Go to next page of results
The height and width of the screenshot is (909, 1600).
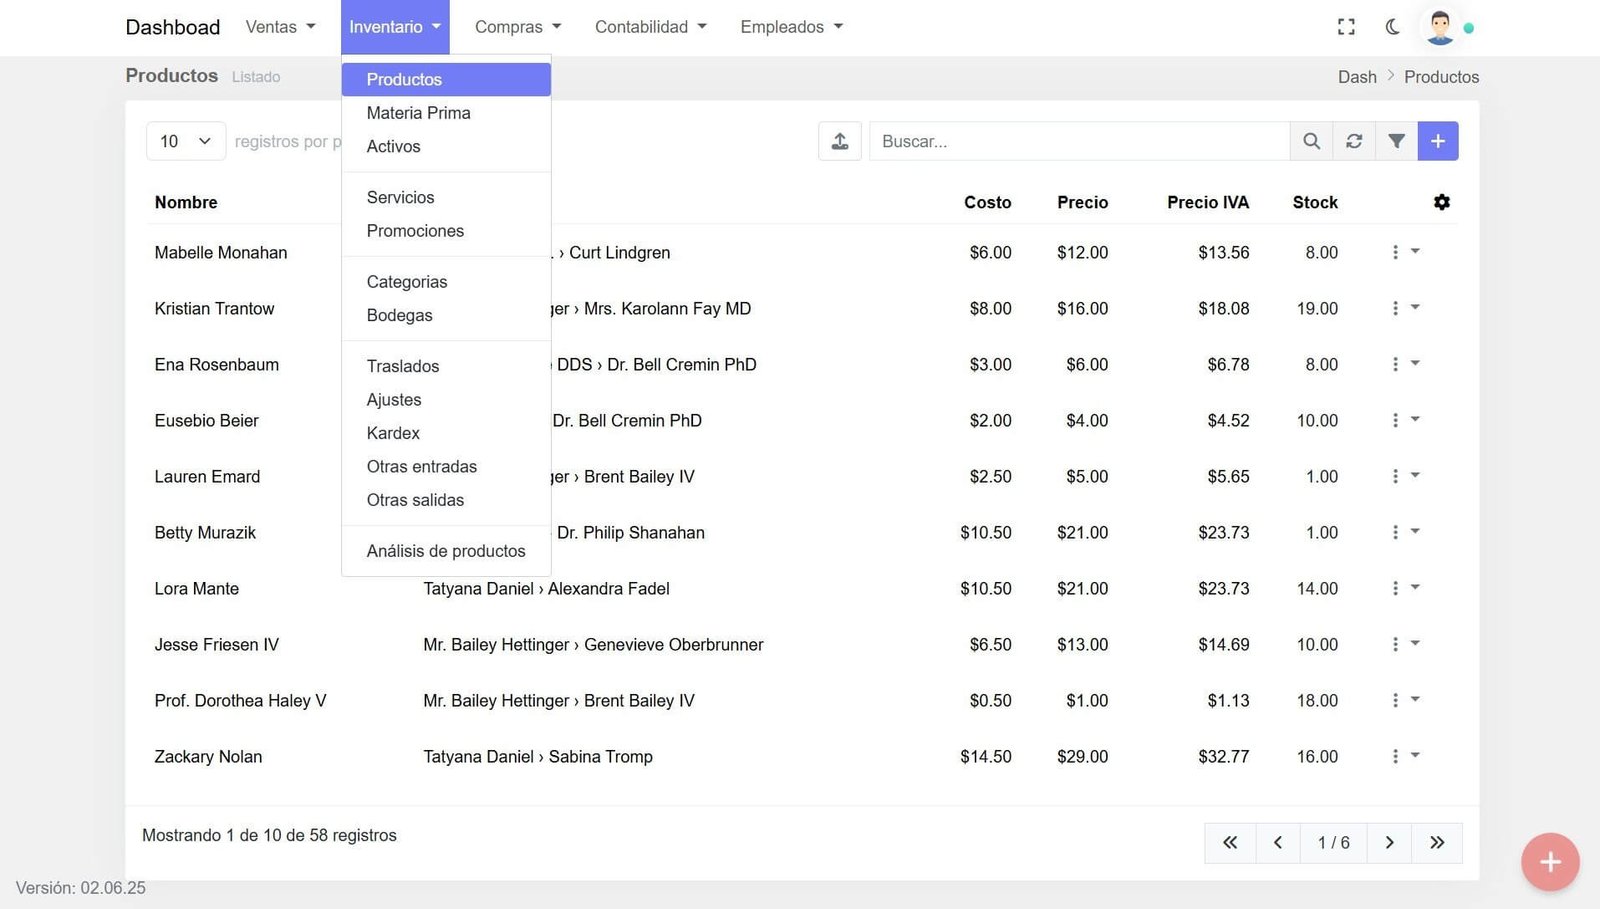1389,843
